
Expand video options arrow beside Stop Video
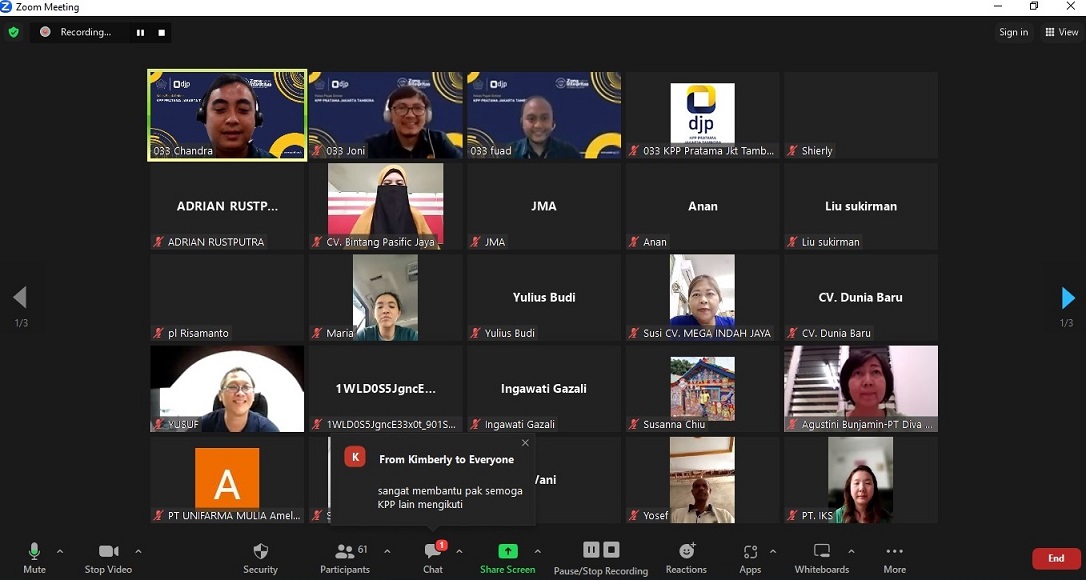coord(138,551)
